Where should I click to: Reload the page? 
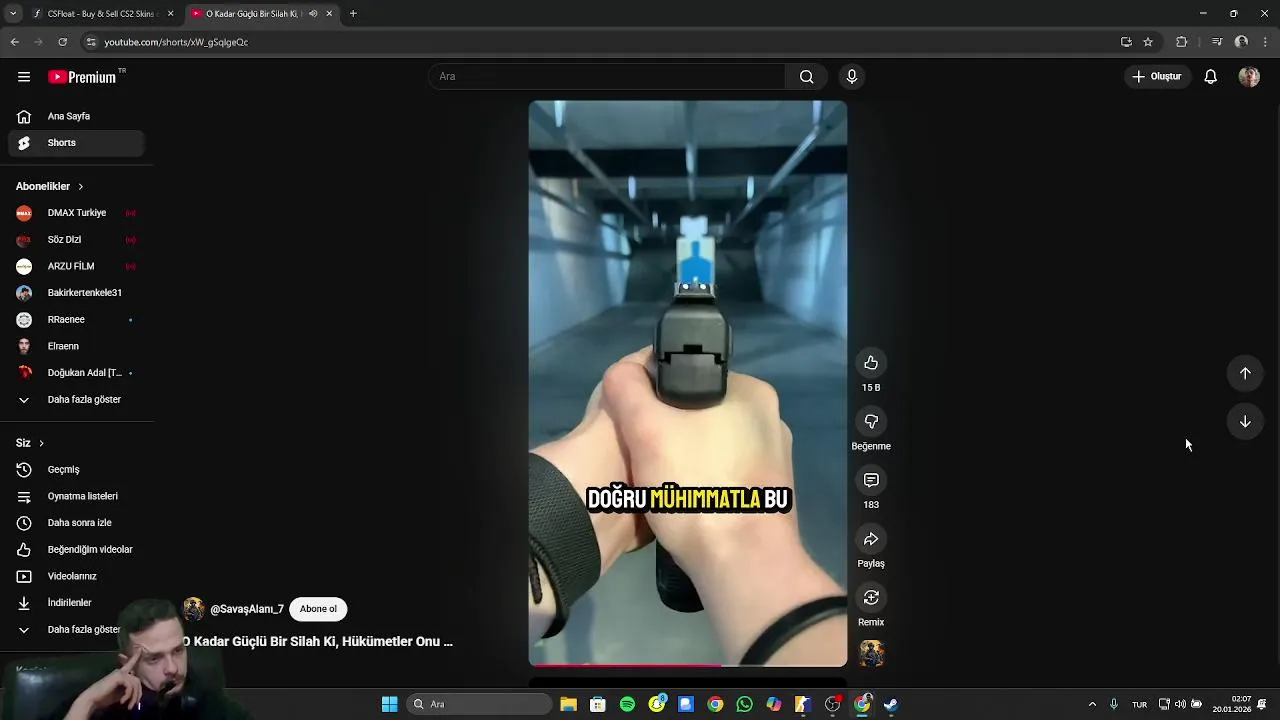click(x=62, y=42)
